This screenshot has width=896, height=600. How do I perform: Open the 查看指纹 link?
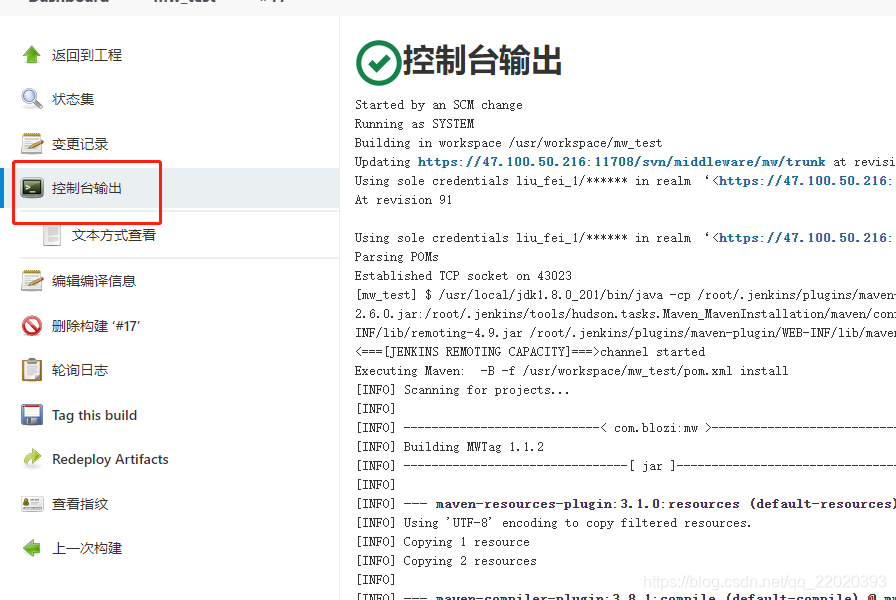[x=80, y=504]
